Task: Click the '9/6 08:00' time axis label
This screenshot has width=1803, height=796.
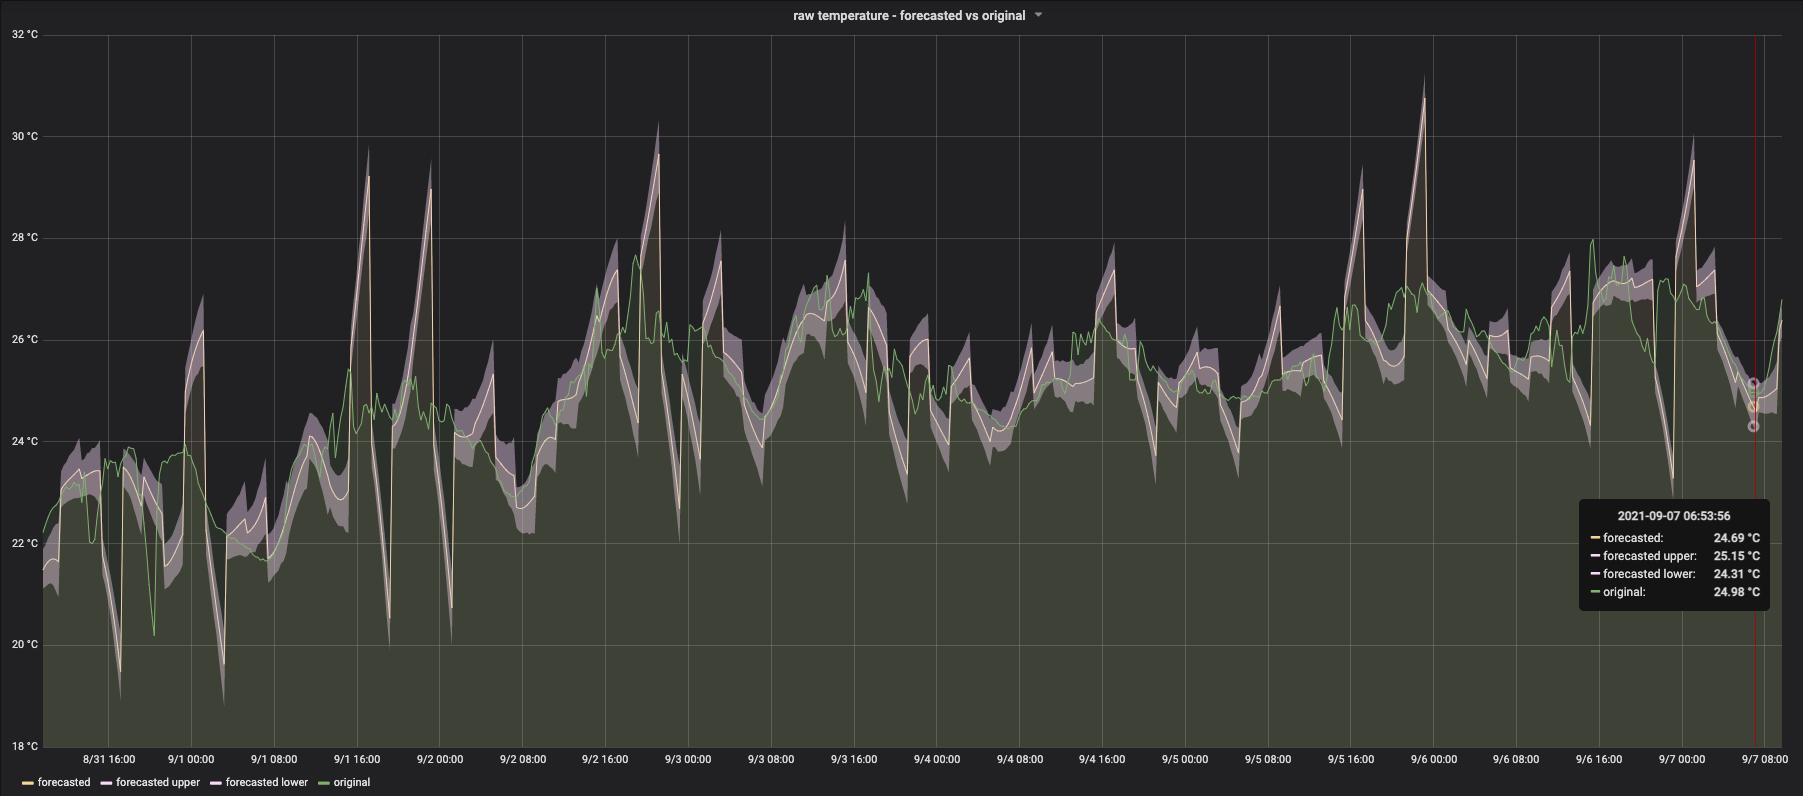Action: (x=1516, y=760)
